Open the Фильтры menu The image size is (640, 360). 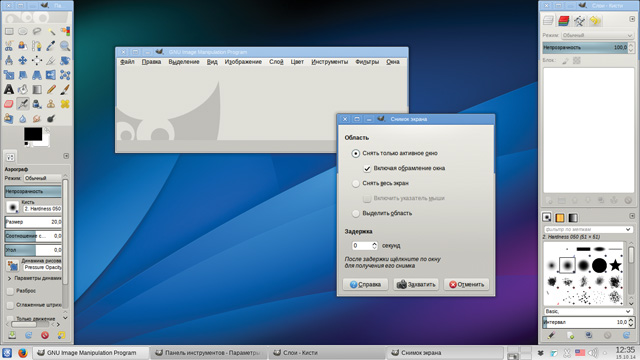click(367, 62)
